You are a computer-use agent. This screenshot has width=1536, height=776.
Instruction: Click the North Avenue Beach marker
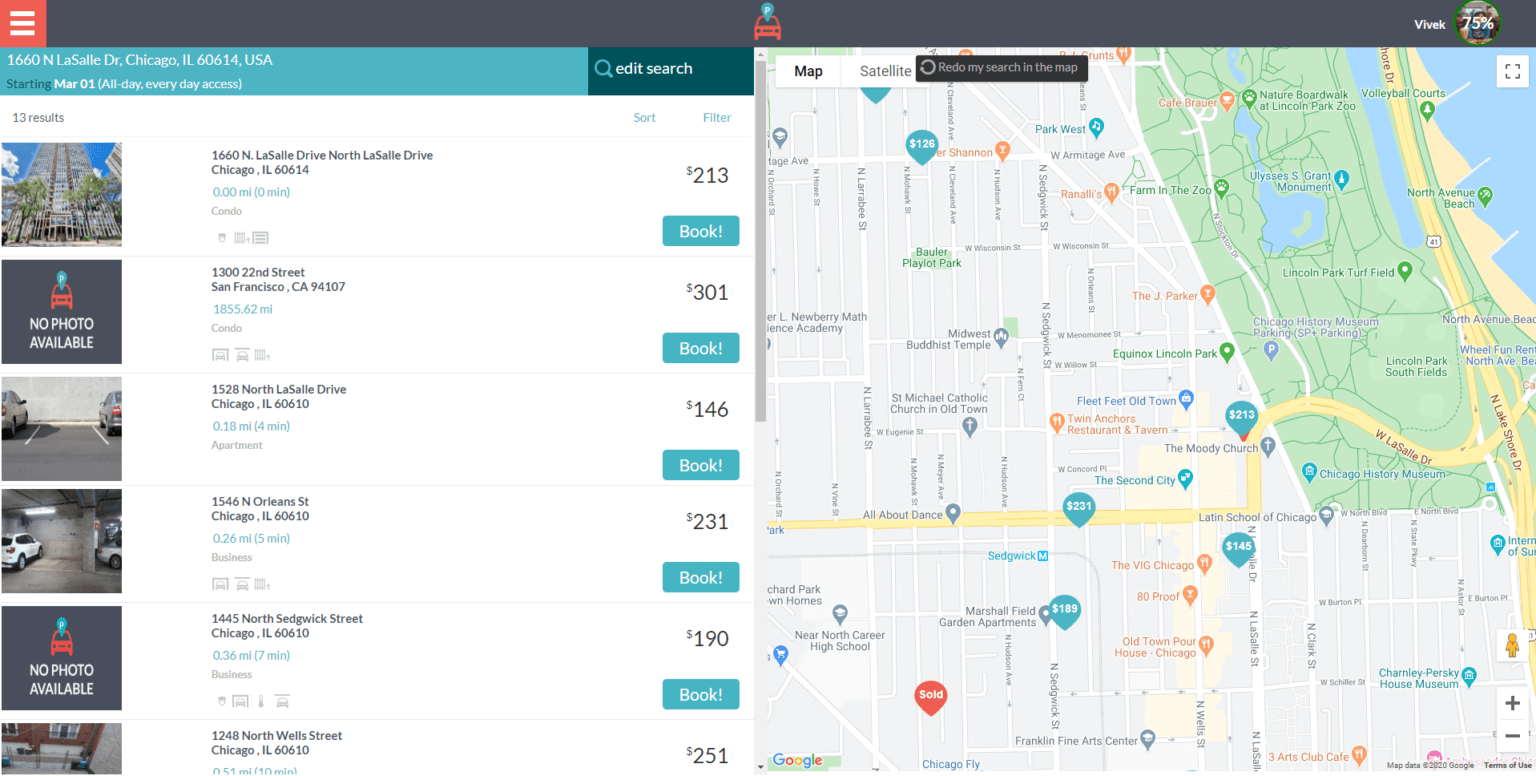tap(1486, 195)
